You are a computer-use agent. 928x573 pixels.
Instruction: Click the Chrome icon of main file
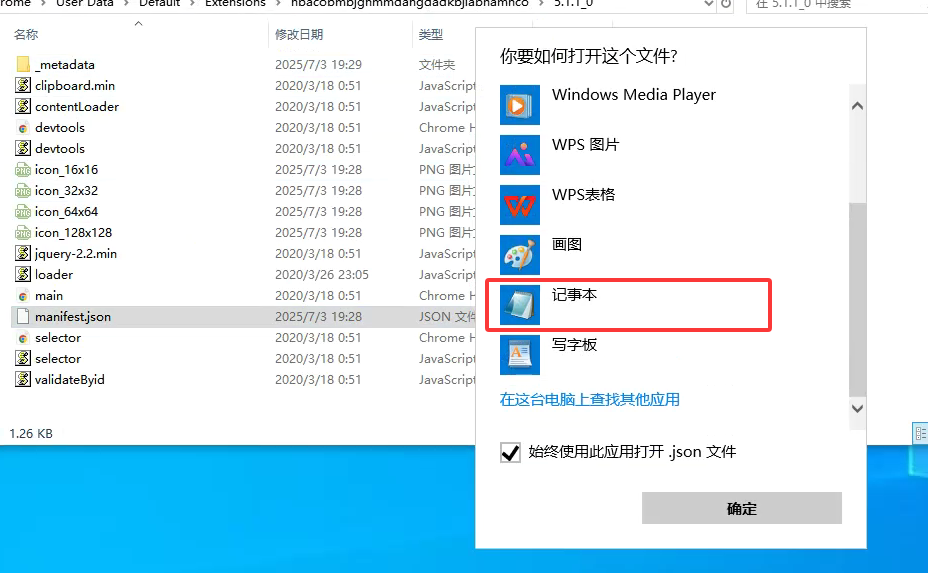point(23,296)
